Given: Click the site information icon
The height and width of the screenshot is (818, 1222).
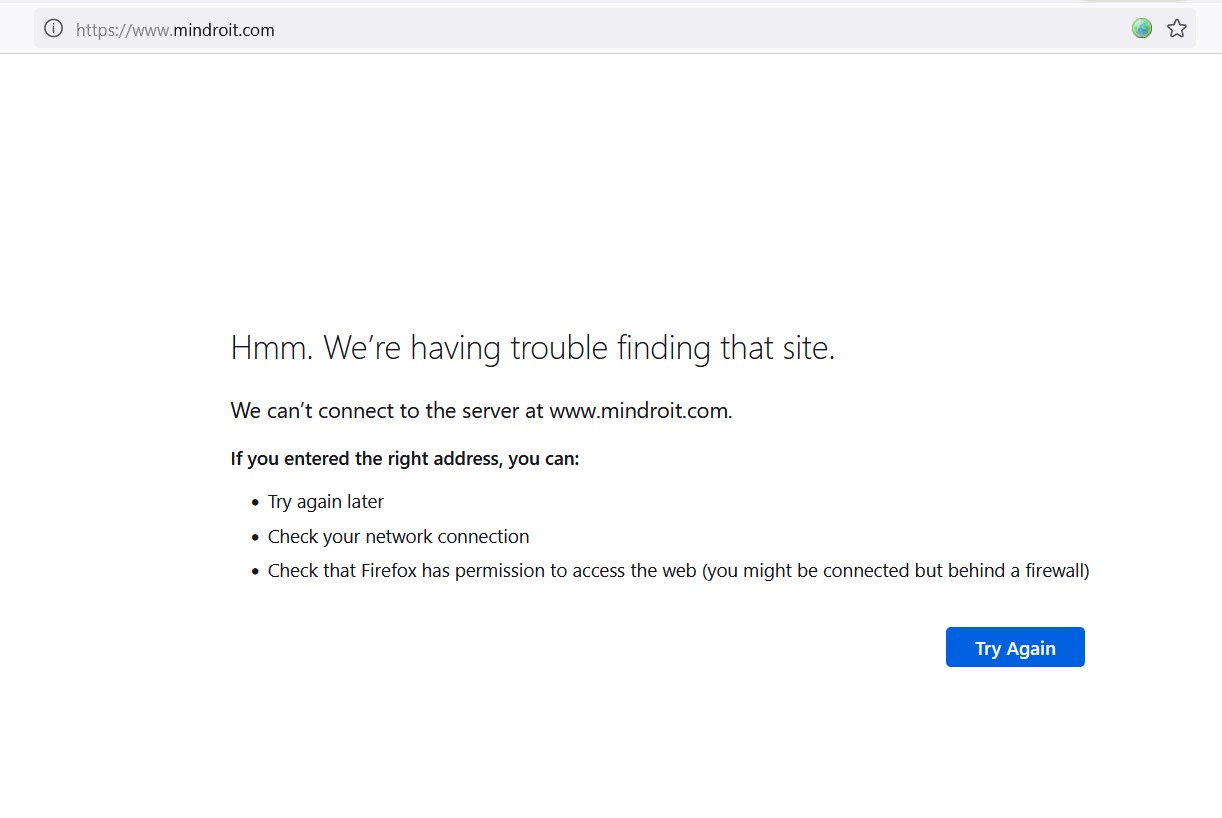Looking at the screenshot, I should point(54,29).
